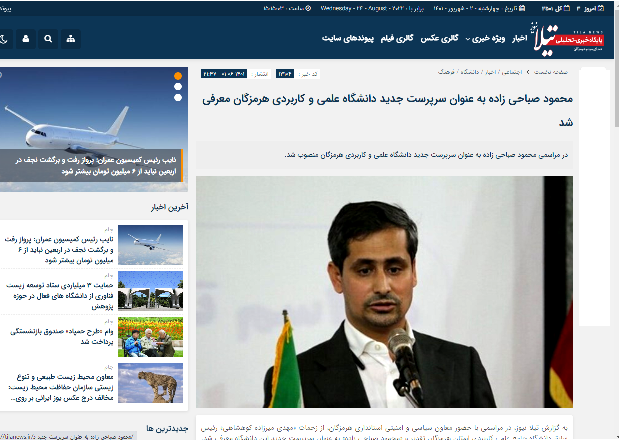Image resolution: width=619 pixels, height=440 pixels.
Task: Select the third slider dot
Action: point(178,98)
